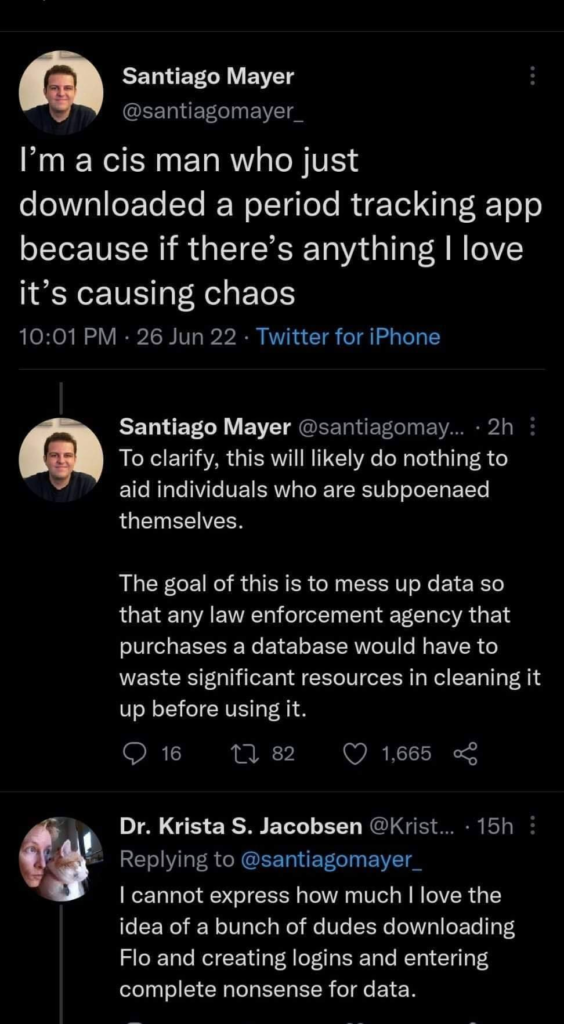The width and height of the screenshot is (564, 1024).
Task: Open the tweet text about period tracking app
Action: (x=281, y=228)
